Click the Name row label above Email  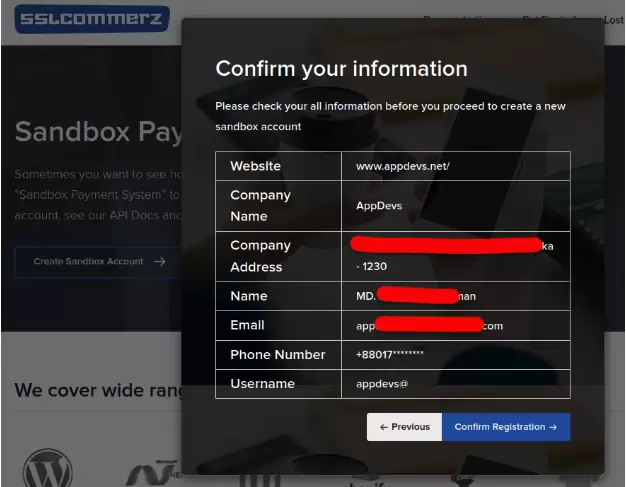[249, 296]
